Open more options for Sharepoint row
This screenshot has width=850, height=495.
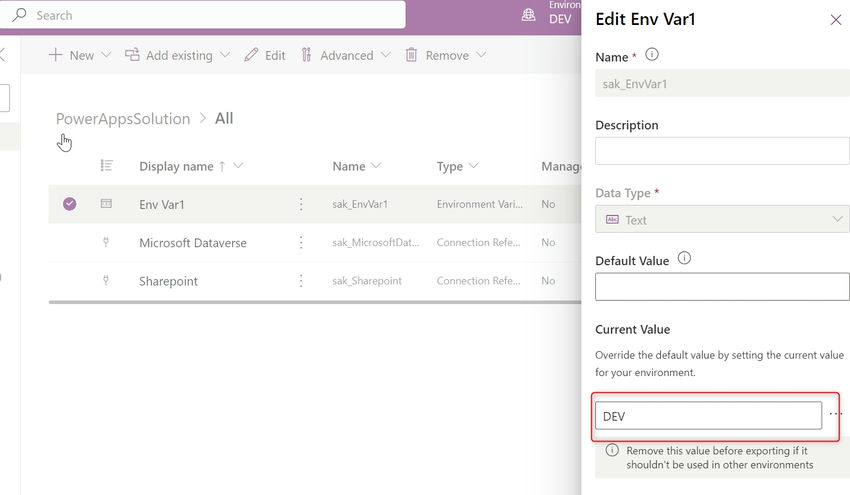[x=301, y=281]
